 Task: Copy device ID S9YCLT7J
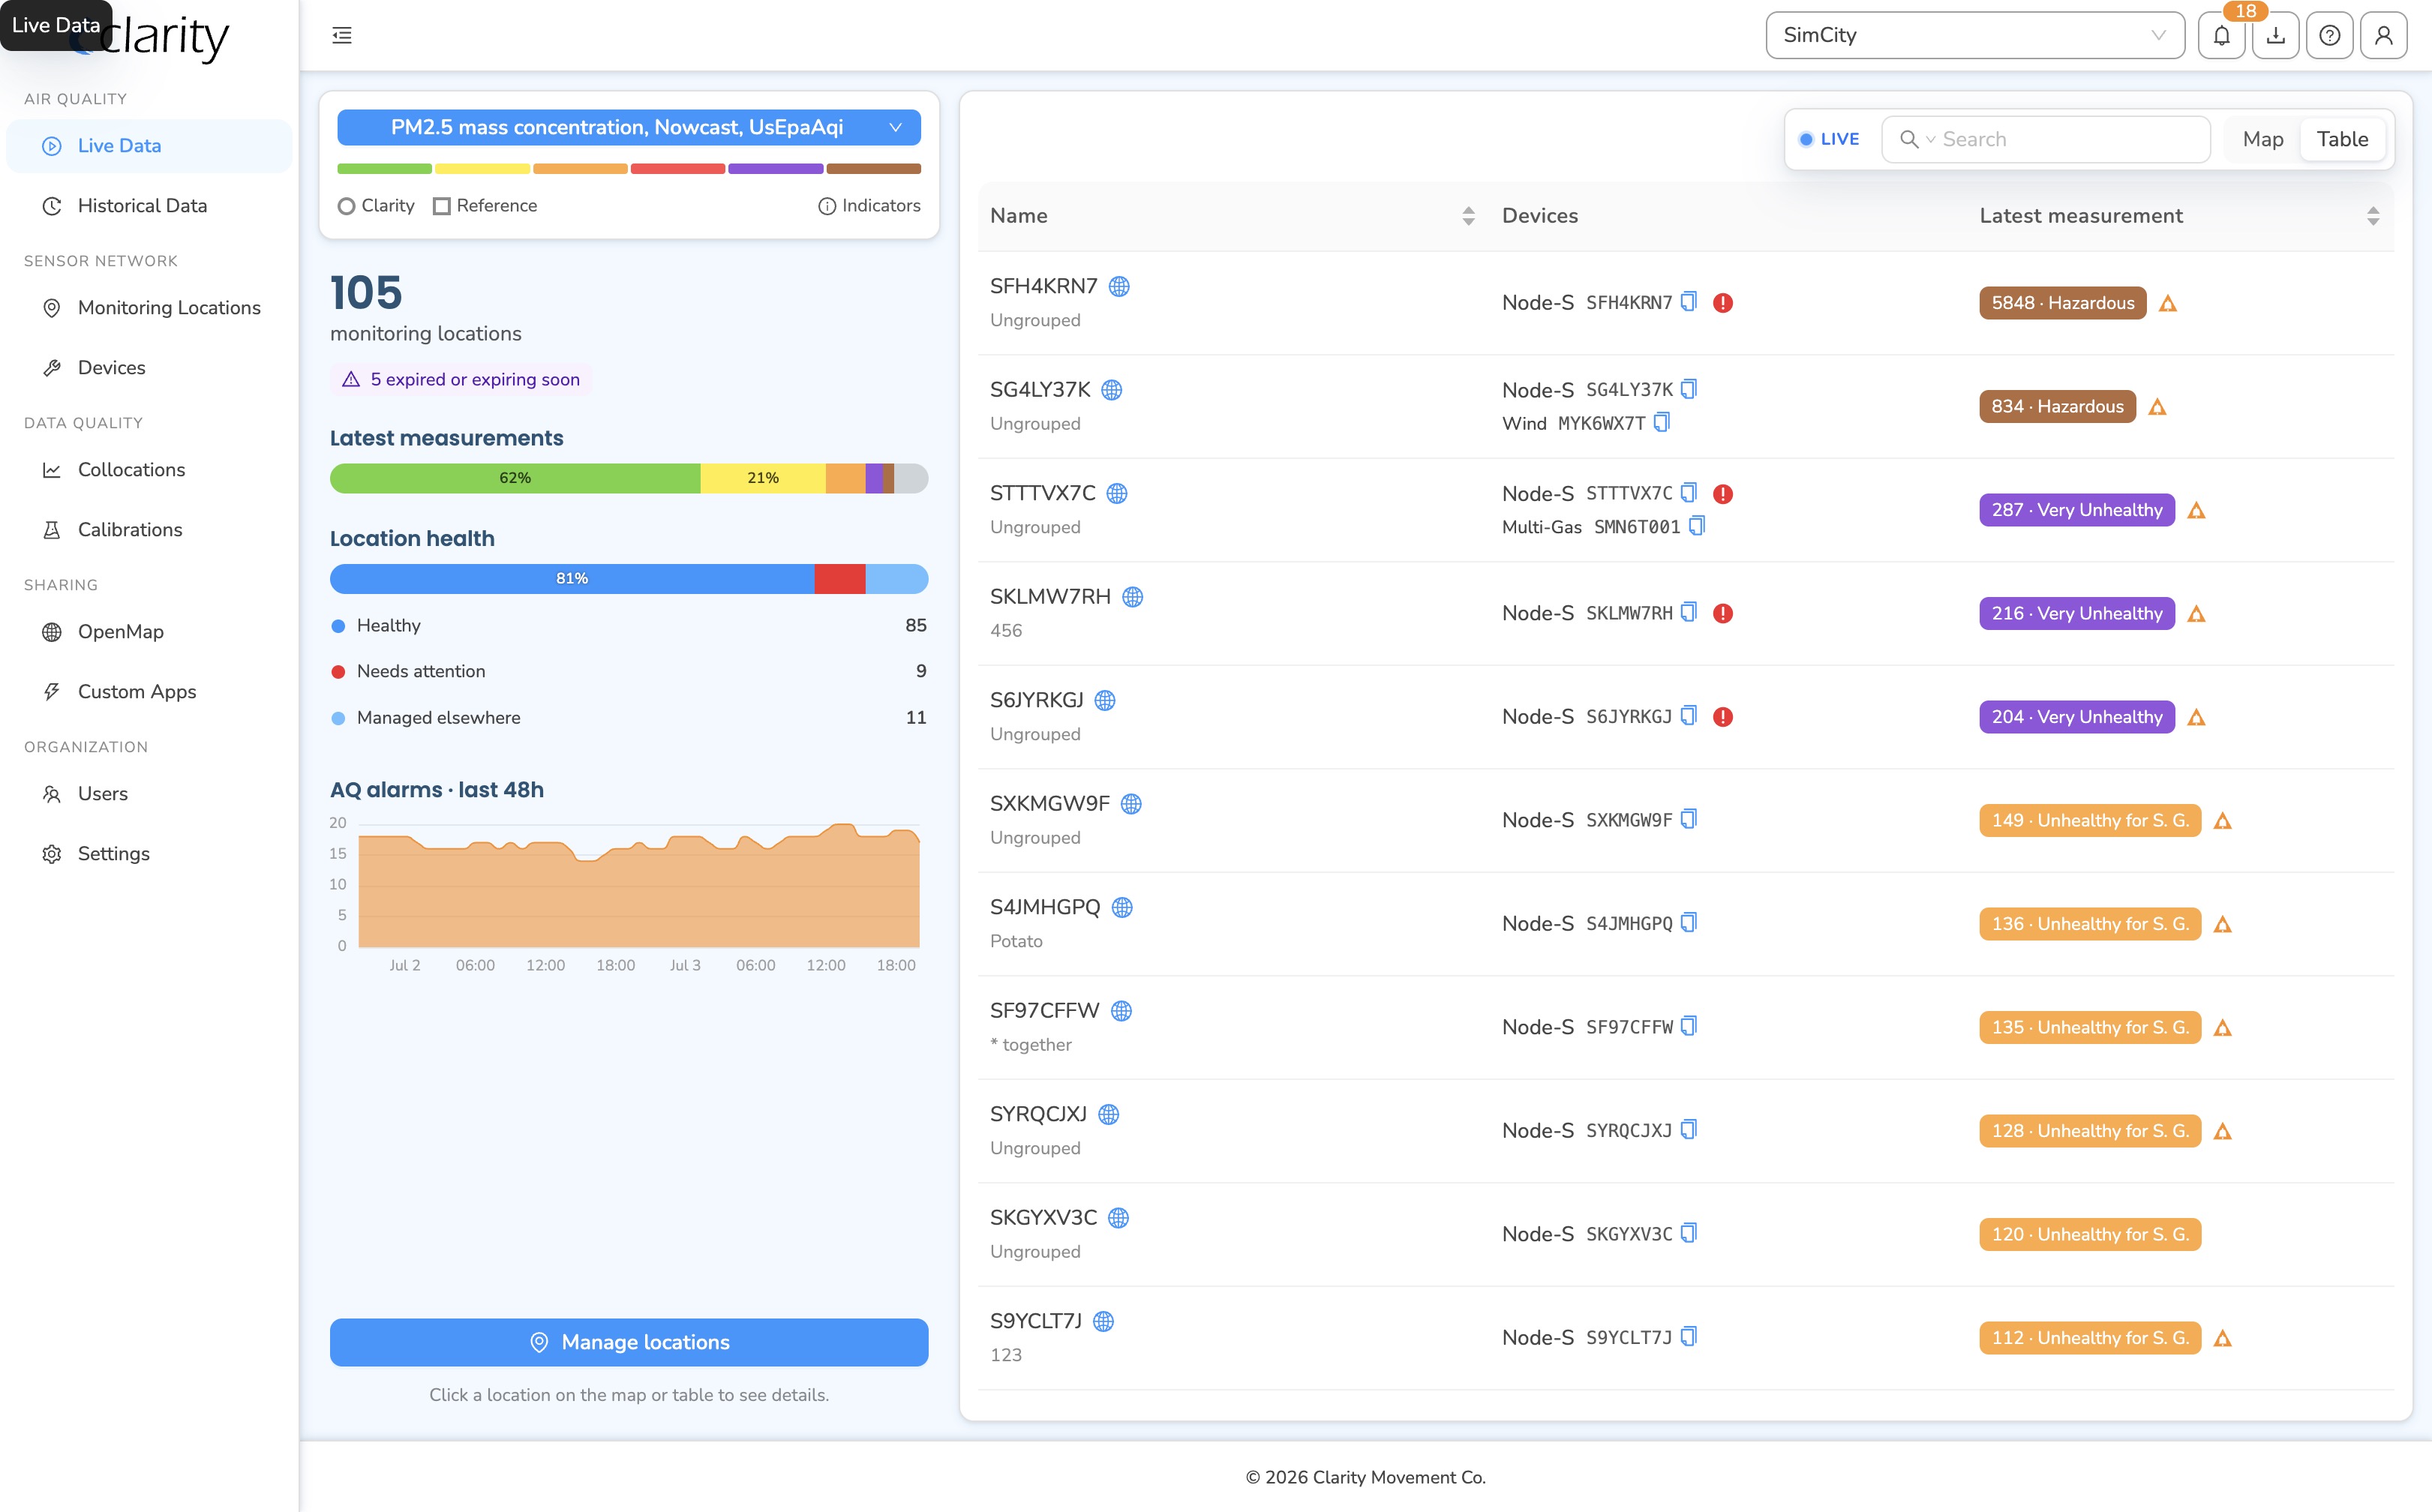coord(1689,1337)
